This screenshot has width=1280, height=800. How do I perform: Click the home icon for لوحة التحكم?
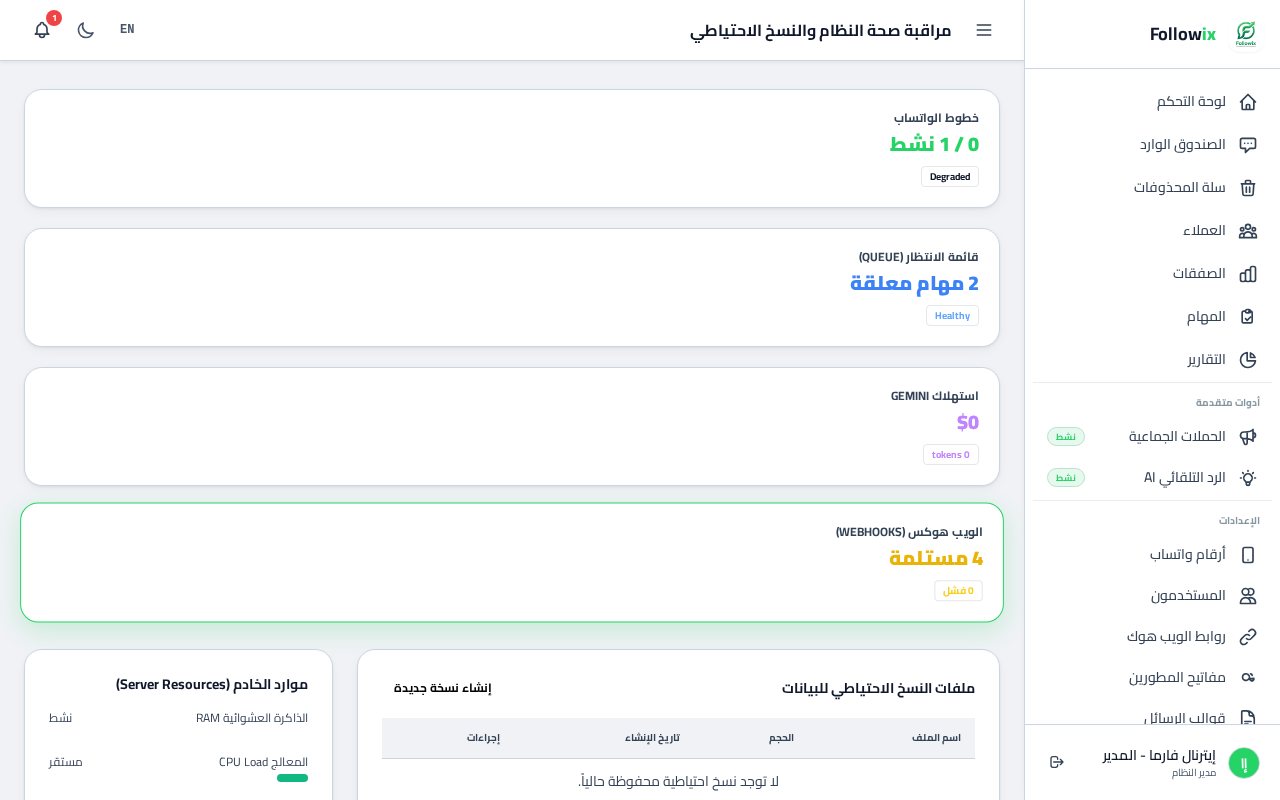tap(1248, 102)
